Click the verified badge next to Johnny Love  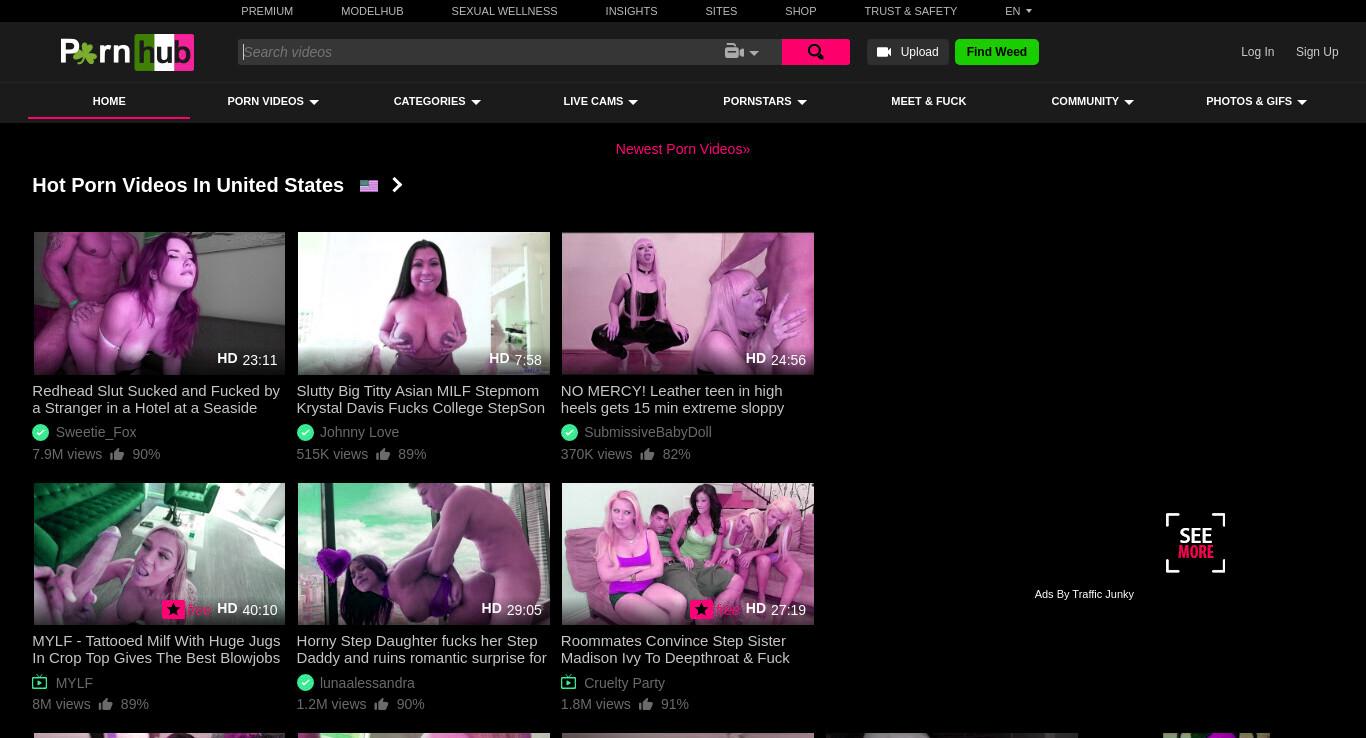coord(305,432)
